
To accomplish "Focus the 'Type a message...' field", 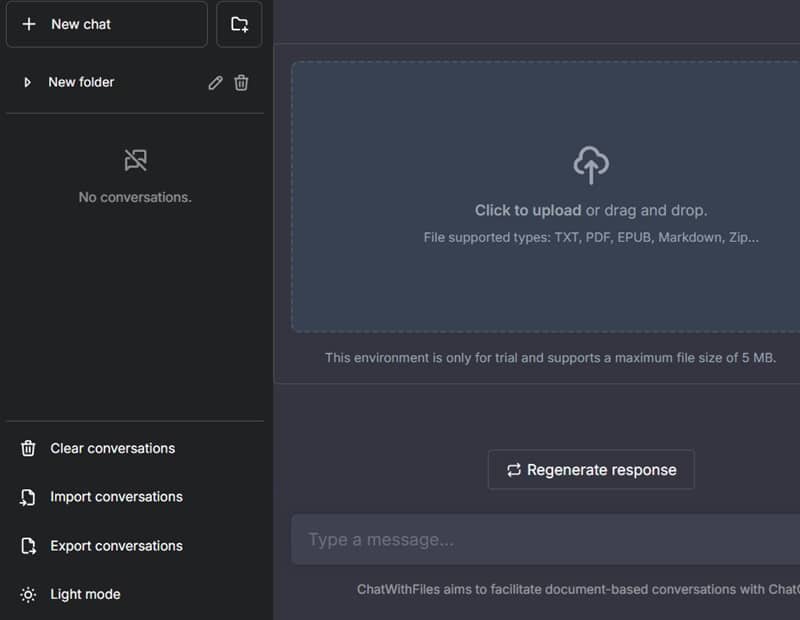I will point(545,539).
